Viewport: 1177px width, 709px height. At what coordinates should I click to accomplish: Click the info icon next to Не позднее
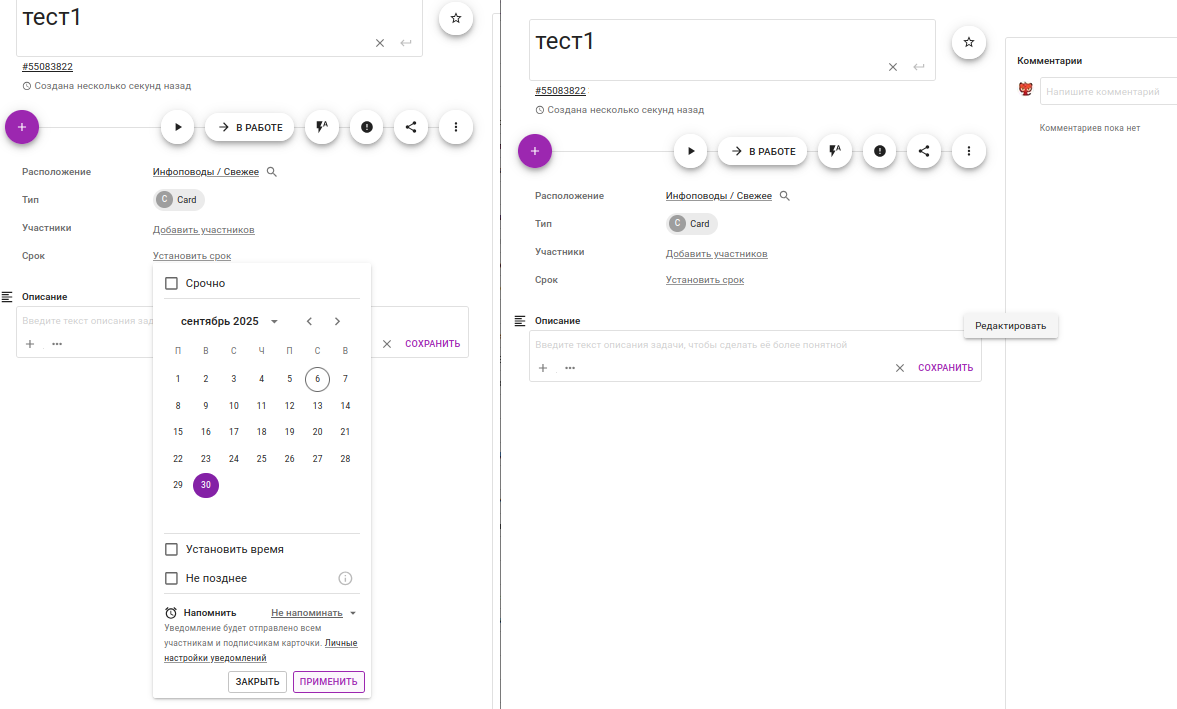345,578
